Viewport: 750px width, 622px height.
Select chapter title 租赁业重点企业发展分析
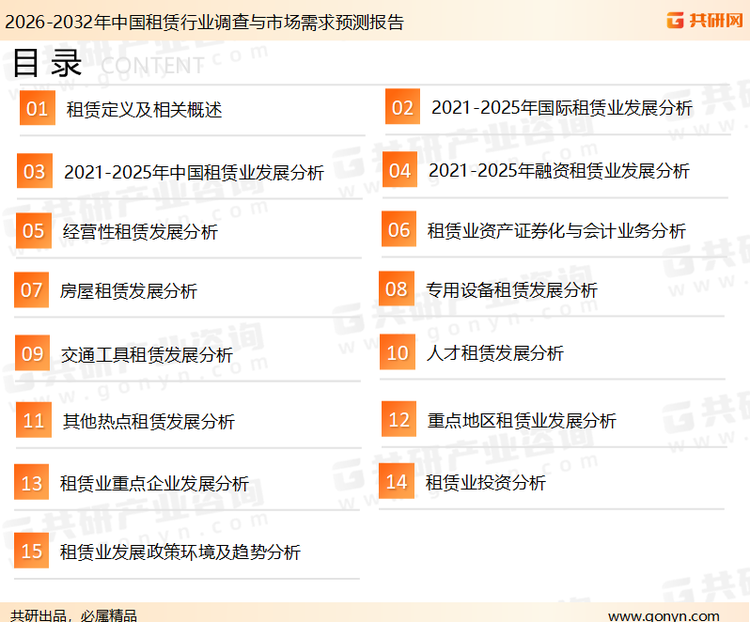(x=154, y=483)
